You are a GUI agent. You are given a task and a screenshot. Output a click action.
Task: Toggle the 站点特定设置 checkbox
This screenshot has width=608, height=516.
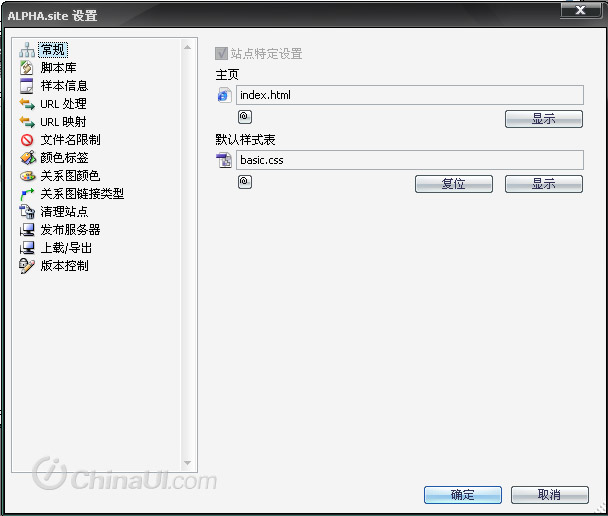pos(221,53)
